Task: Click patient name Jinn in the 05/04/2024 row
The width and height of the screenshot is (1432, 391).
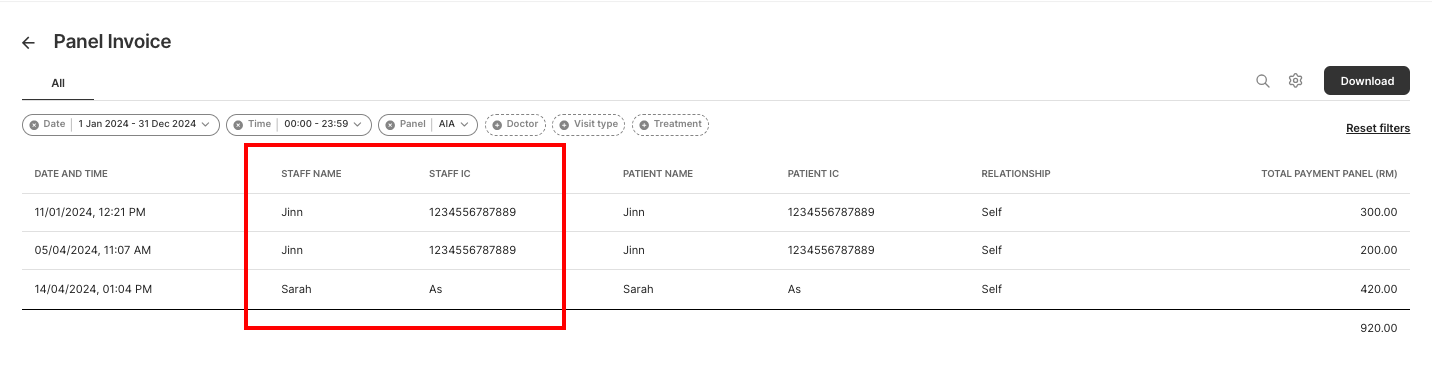Action: [634, 250]
